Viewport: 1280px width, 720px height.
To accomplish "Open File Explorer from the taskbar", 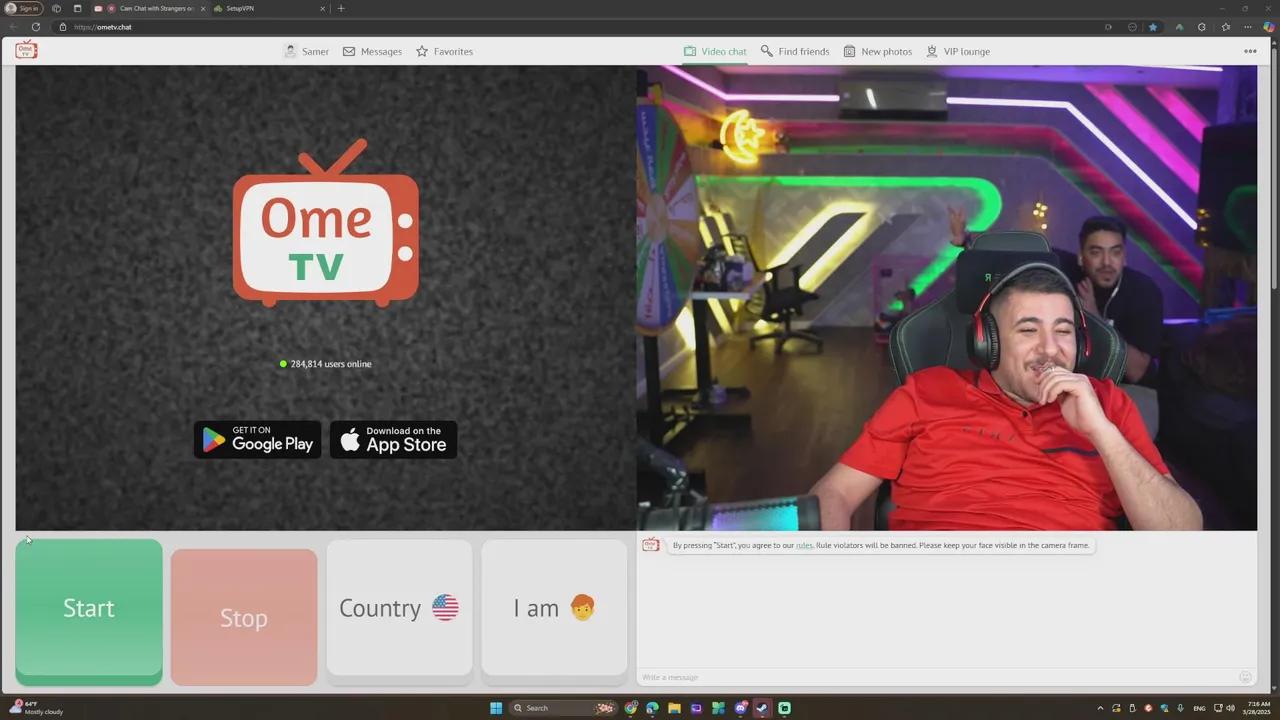I will tap(675, 708).
